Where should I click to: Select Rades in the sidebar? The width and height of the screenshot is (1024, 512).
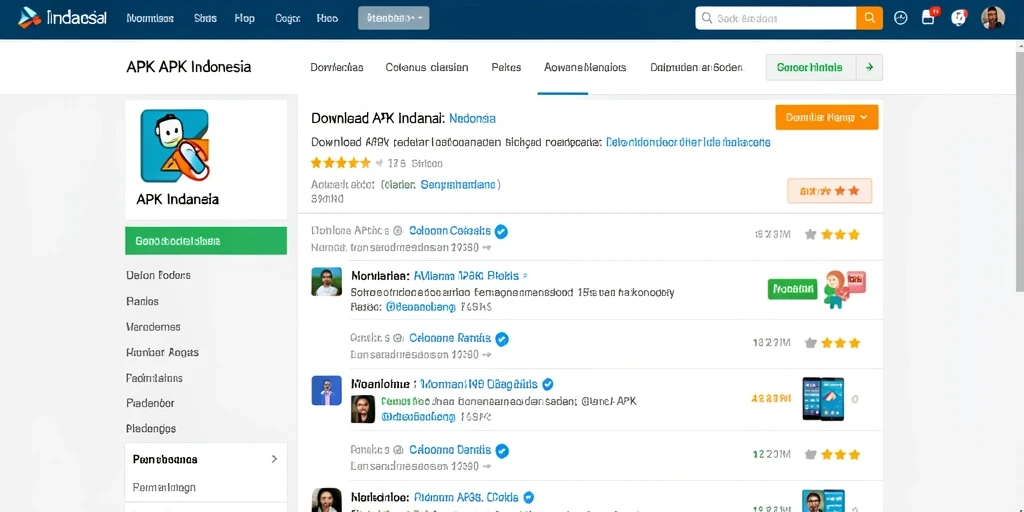point(142,301)
